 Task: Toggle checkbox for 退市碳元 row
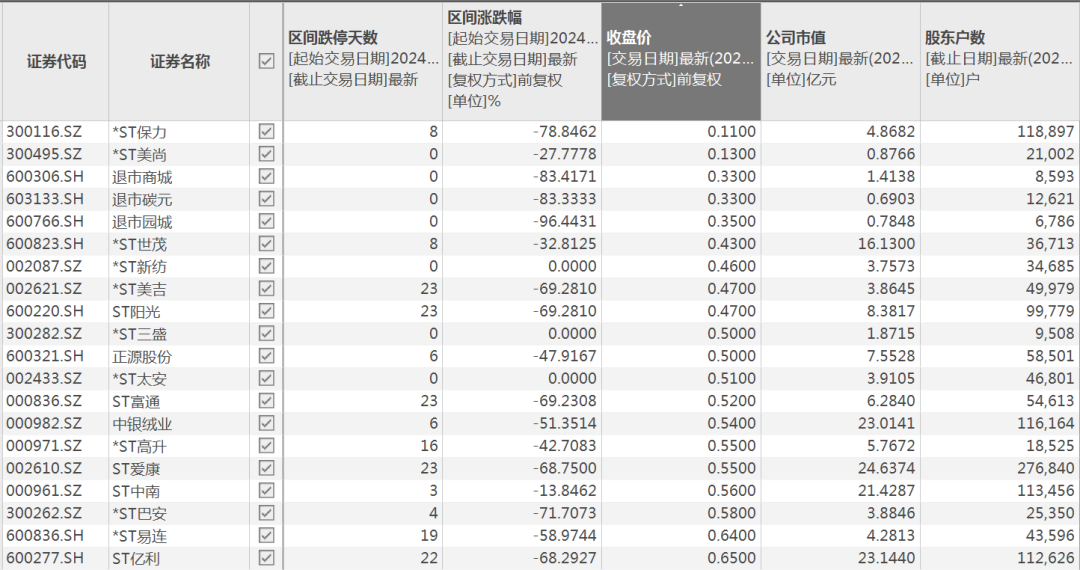point(266,198)
